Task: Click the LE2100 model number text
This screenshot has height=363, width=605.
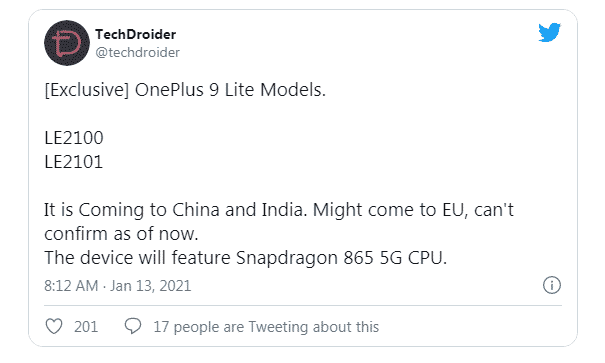Action: [x=74, y=138]
